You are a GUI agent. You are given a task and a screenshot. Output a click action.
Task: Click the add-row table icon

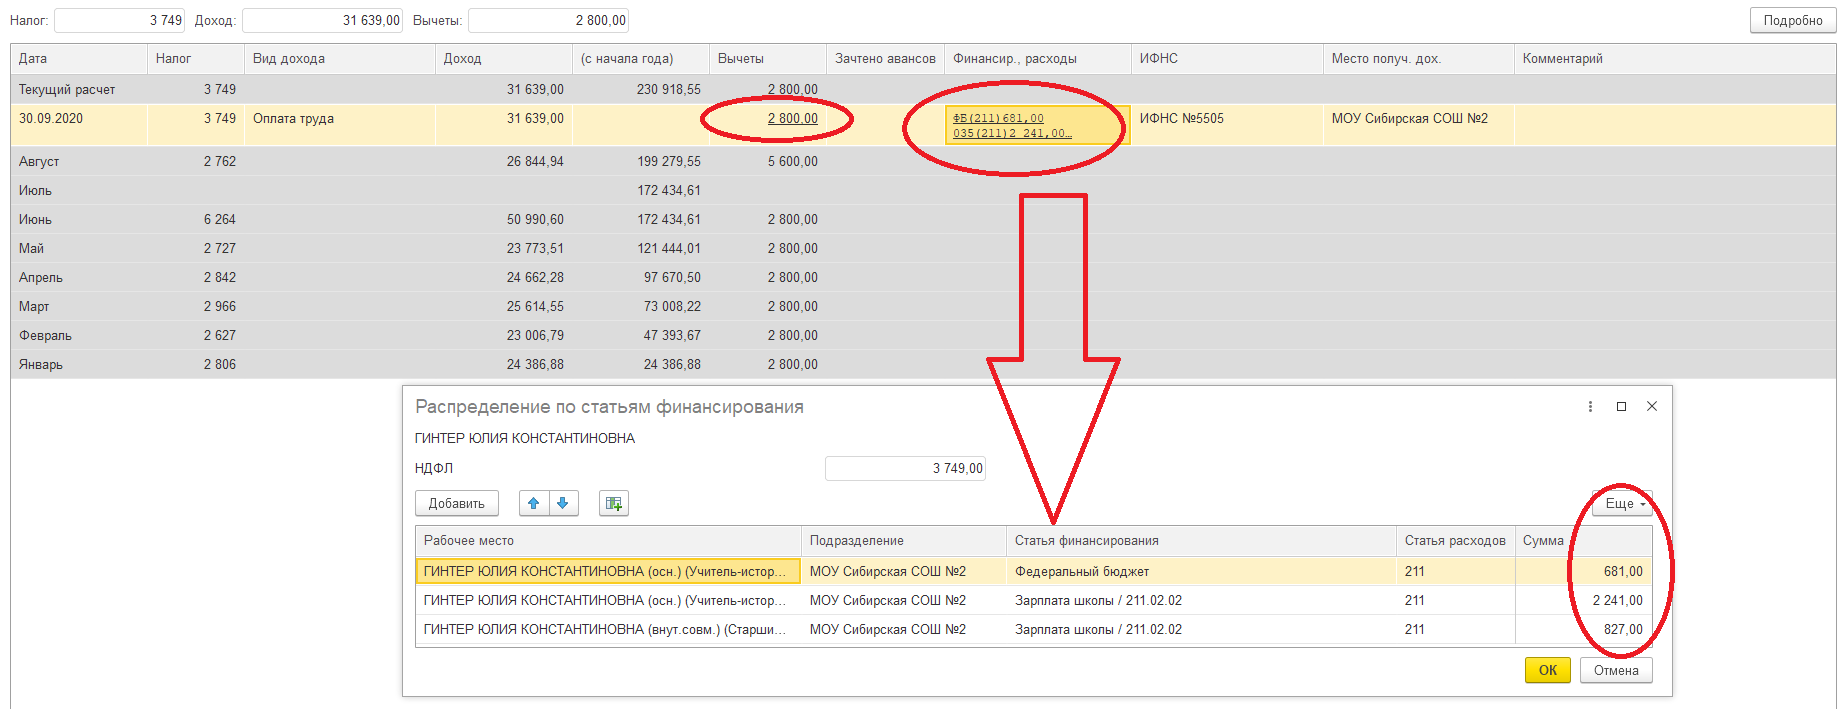tap(613, 504)
